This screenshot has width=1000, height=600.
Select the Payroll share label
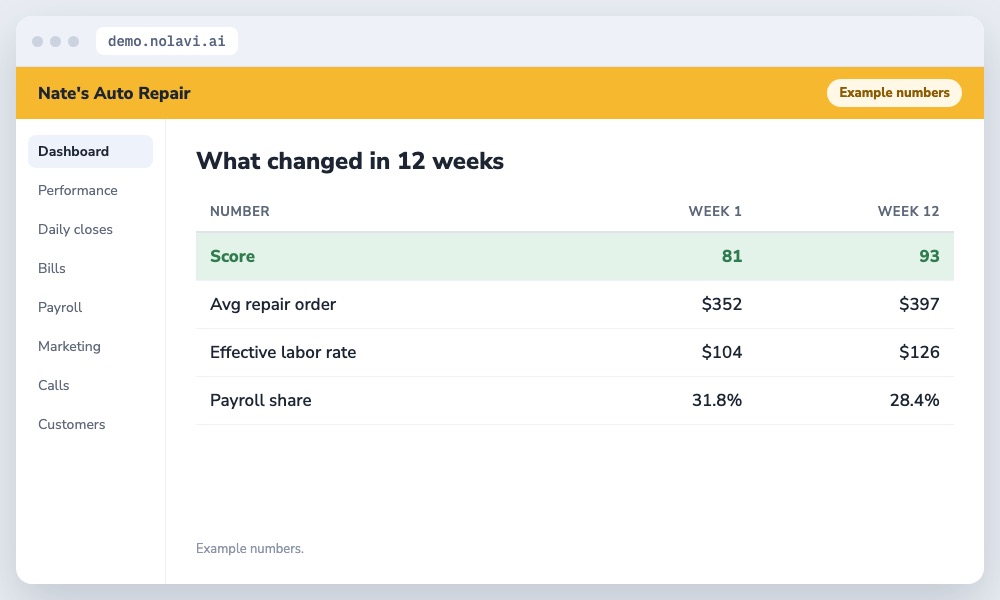(261, 400)
